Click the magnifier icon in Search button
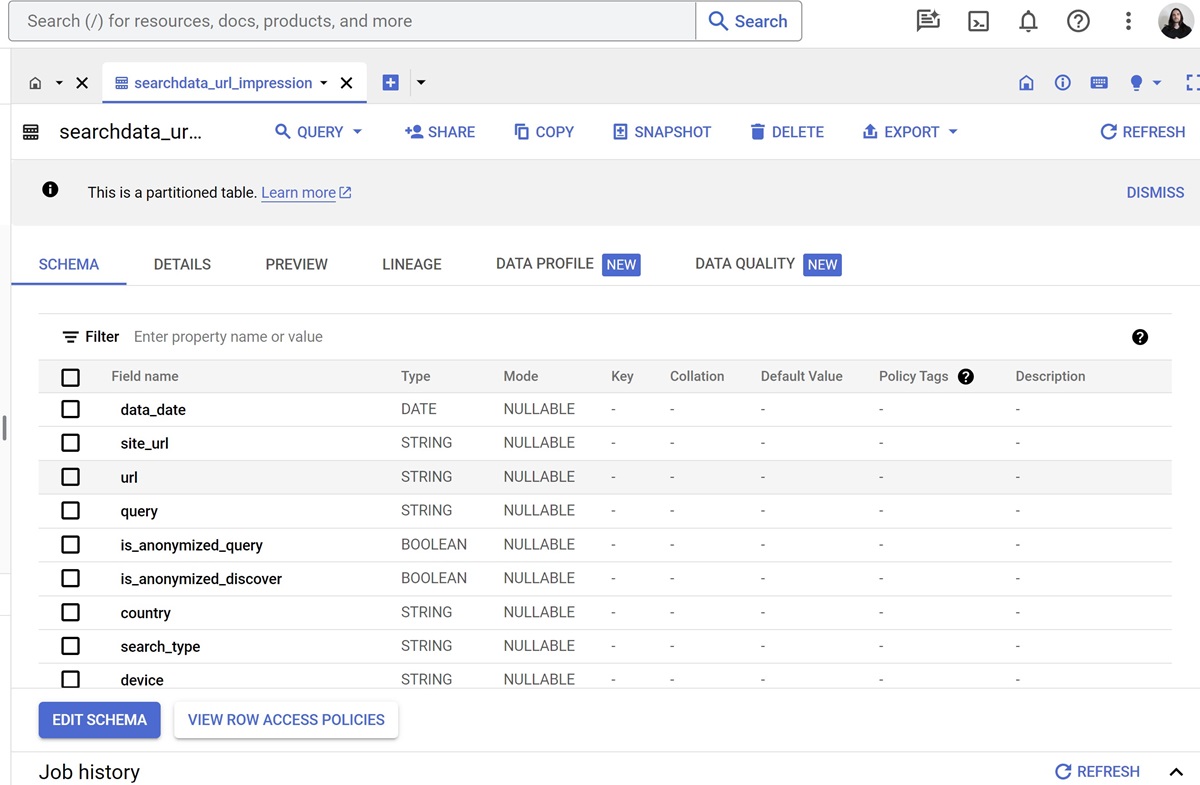Viewport: 1200px width, 785px height. (x=718, y=21)
